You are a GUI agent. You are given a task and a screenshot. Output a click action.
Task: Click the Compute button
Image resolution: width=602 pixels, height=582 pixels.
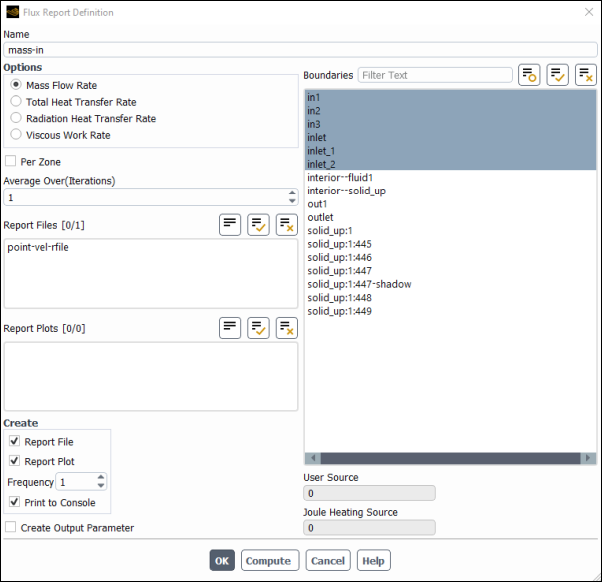point(270,561)
